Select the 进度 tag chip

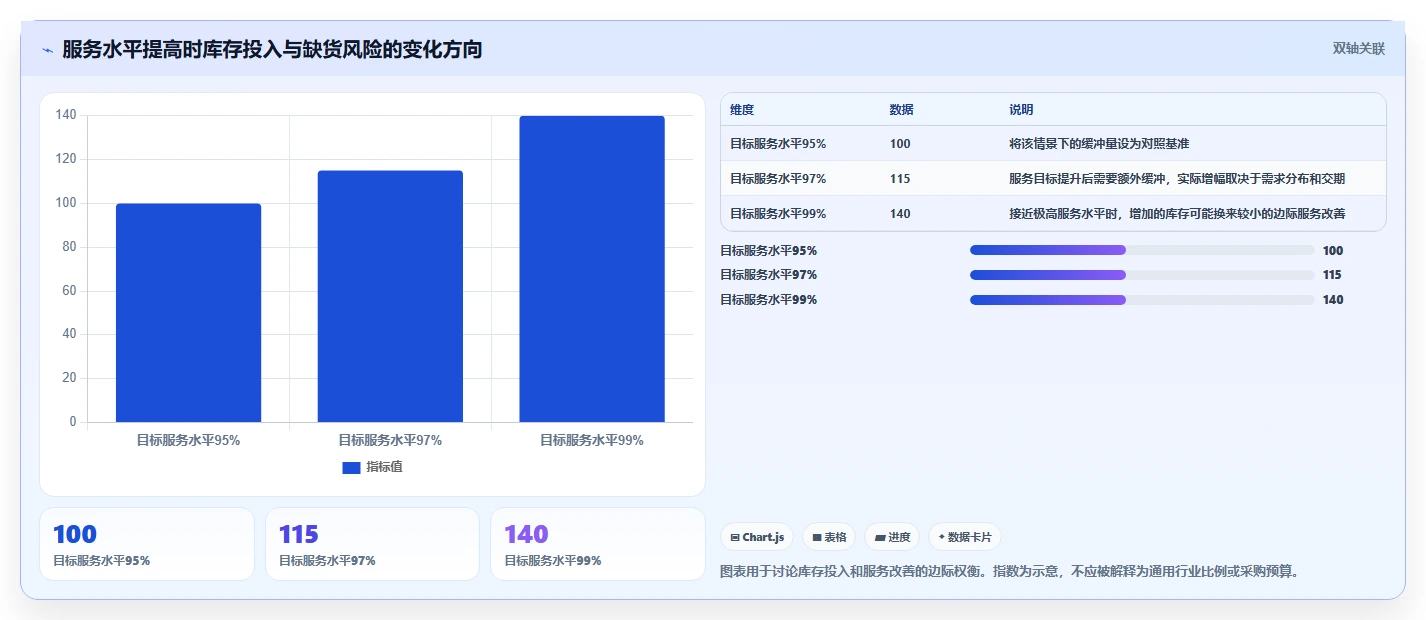pos(892,537)
